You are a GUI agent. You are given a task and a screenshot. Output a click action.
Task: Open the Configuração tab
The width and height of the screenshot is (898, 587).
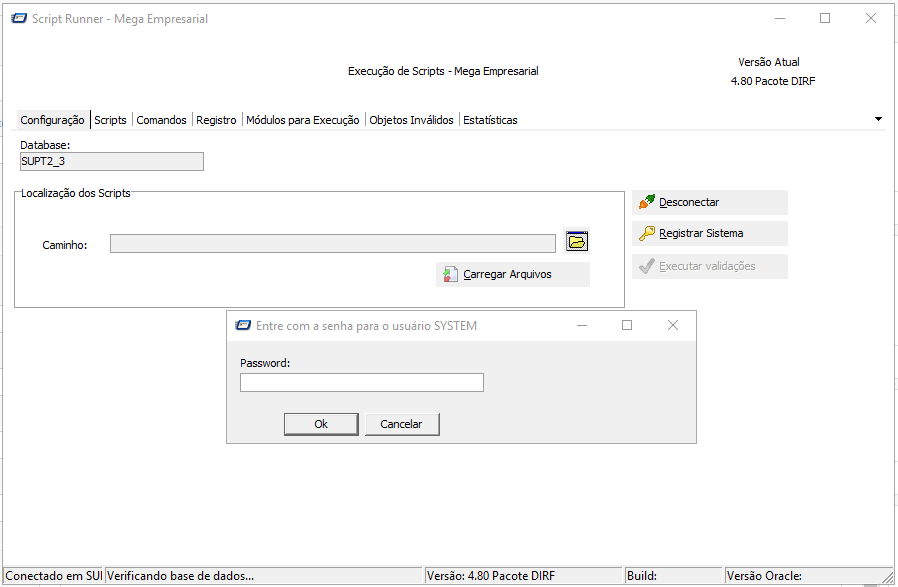[53, 120]
